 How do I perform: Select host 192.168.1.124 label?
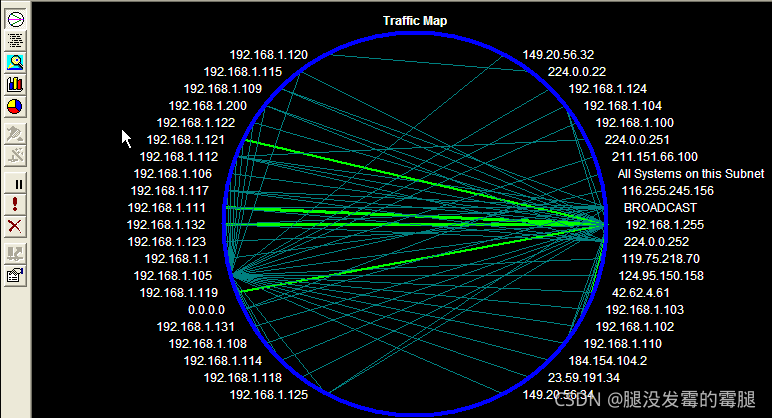pos(608,89)
